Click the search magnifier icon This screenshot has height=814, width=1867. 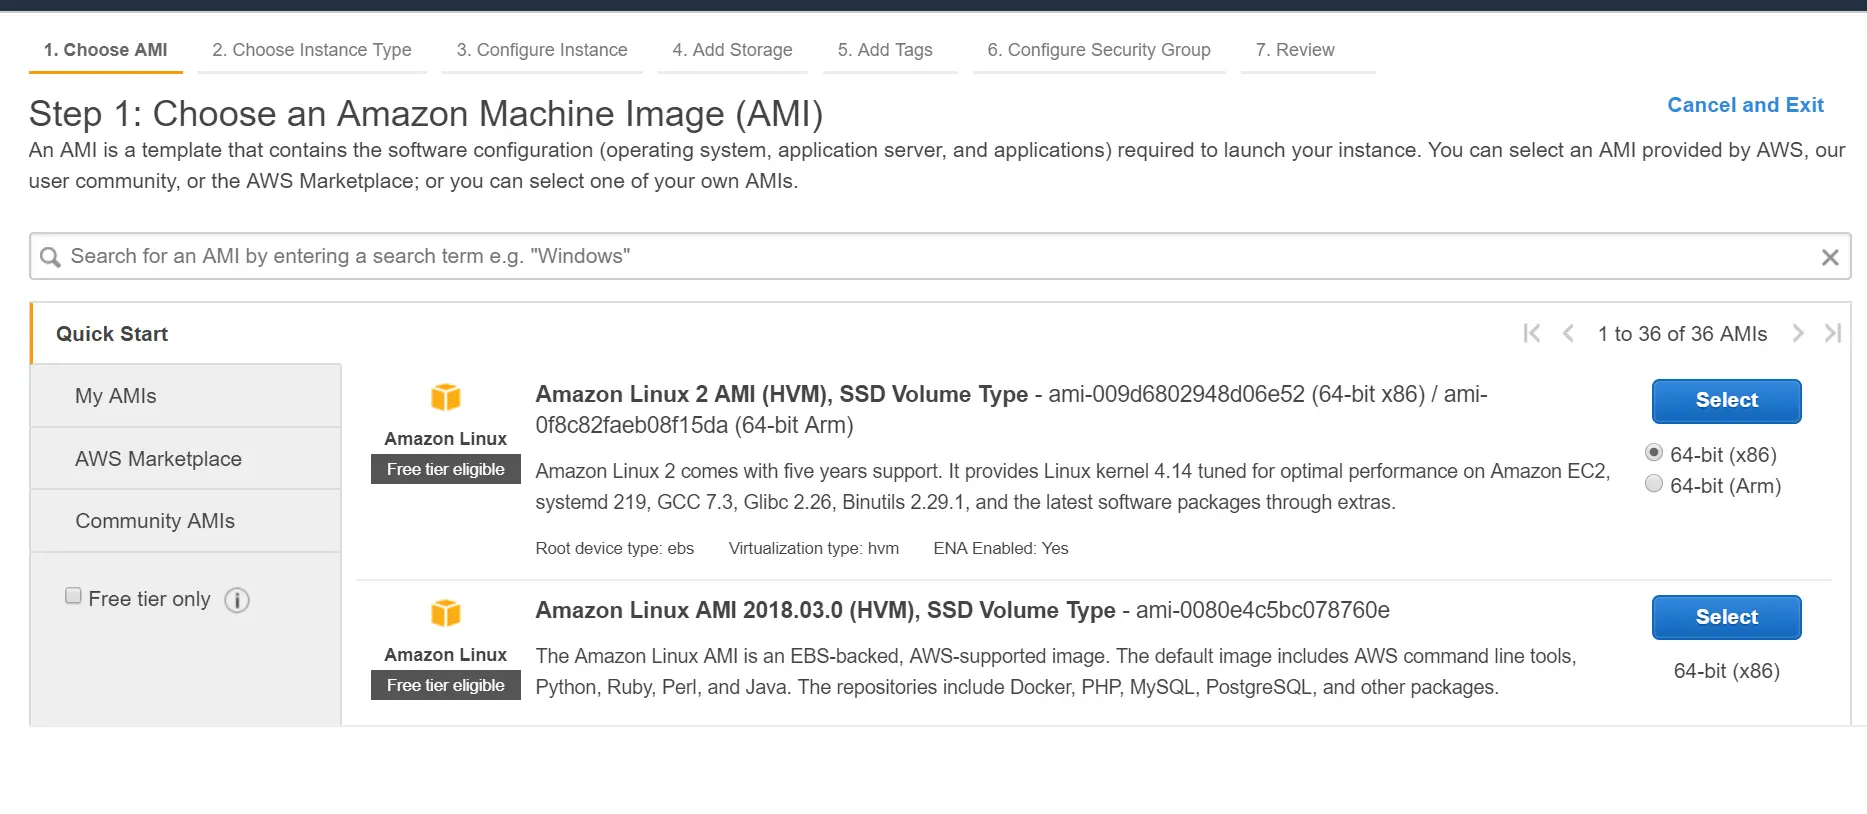coord(50,257)
